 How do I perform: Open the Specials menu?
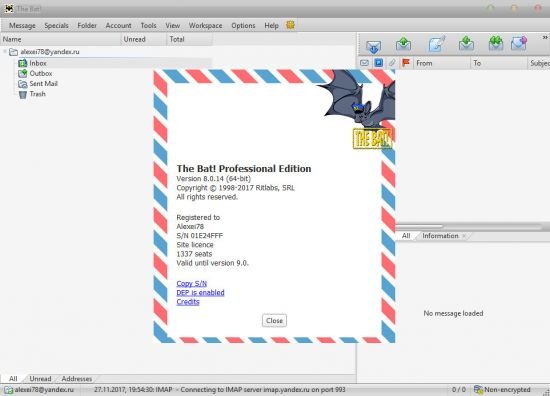pyautogui.click(x=56, y=26)
